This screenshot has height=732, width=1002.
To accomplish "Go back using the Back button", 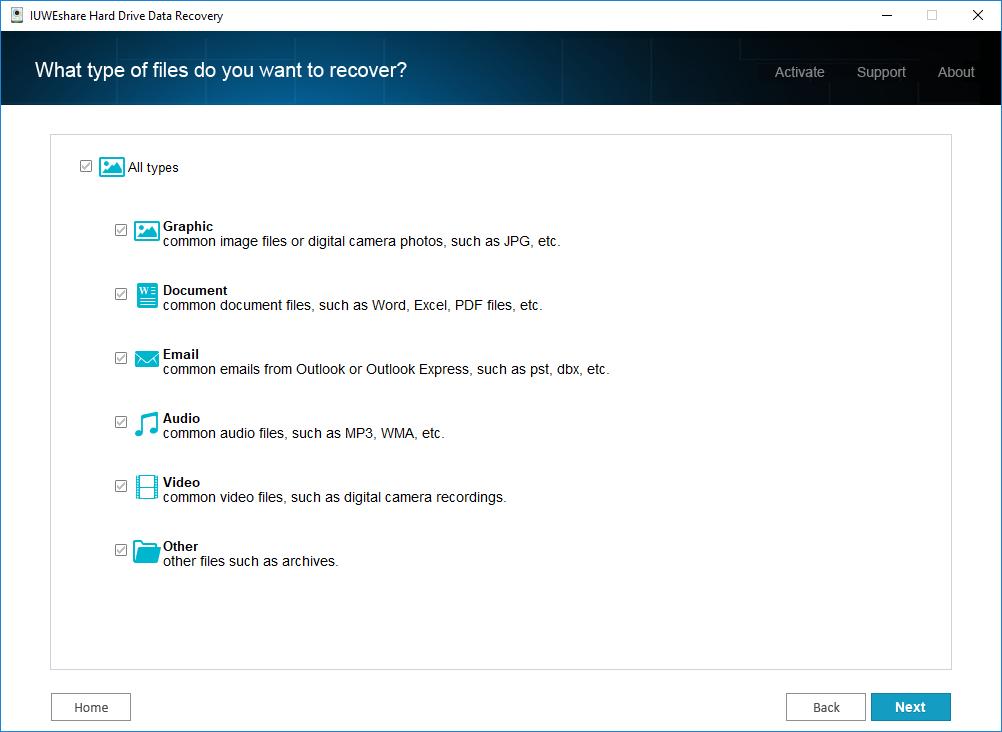I will point(826,707).
